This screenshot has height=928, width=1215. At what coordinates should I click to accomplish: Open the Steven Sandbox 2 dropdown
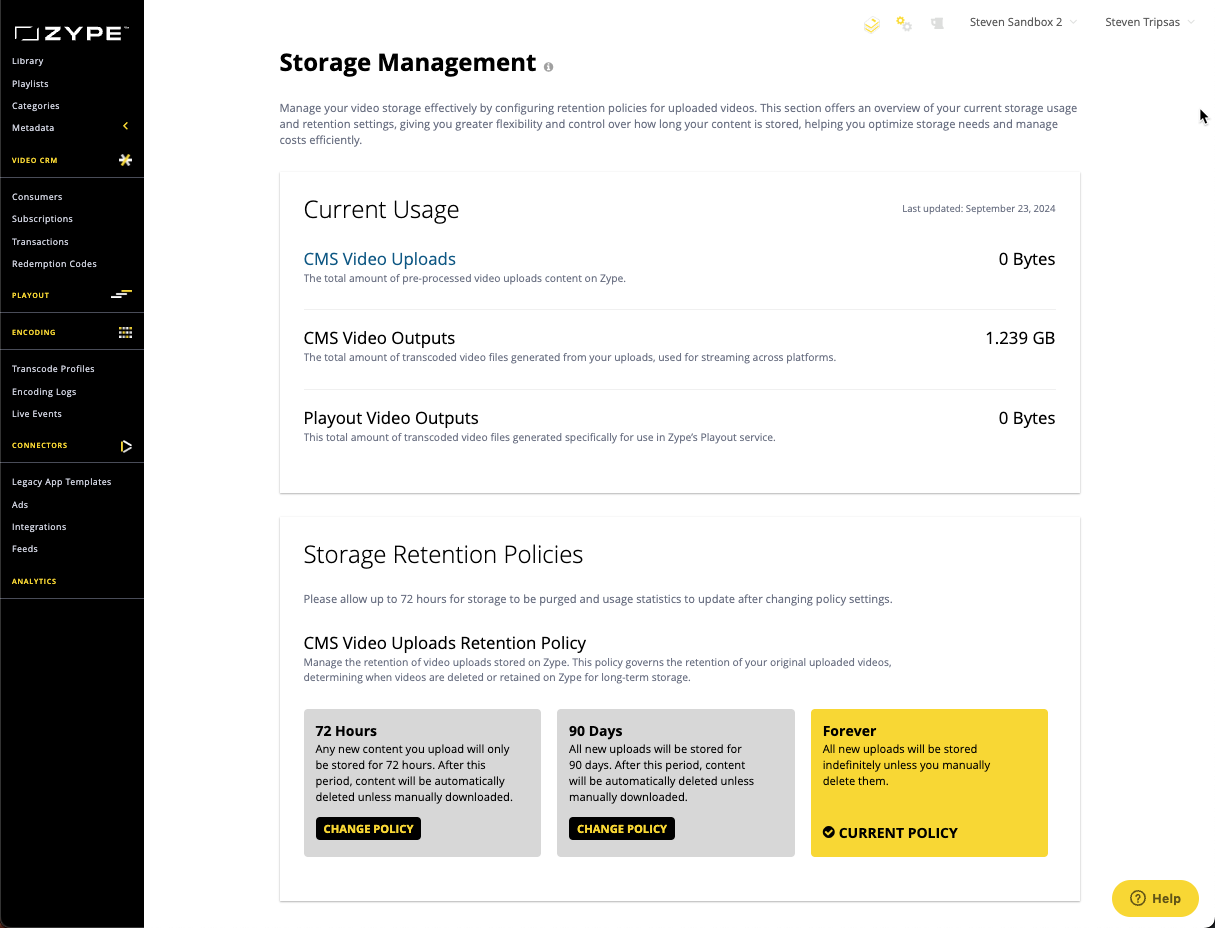1023,22
